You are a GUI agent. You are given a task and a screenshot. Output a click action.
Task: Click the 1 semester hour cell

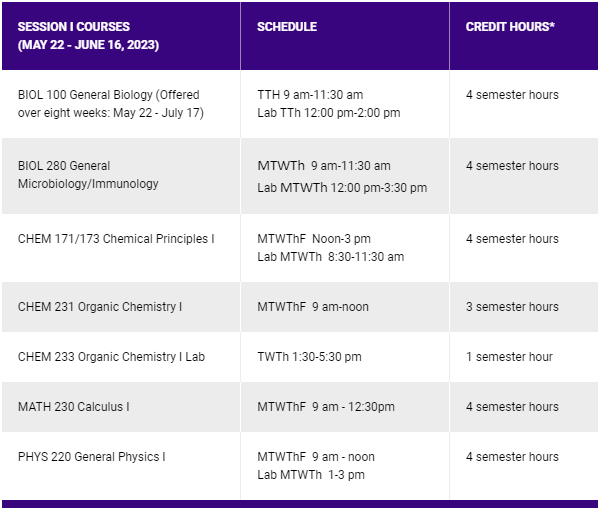click(509, 356)
